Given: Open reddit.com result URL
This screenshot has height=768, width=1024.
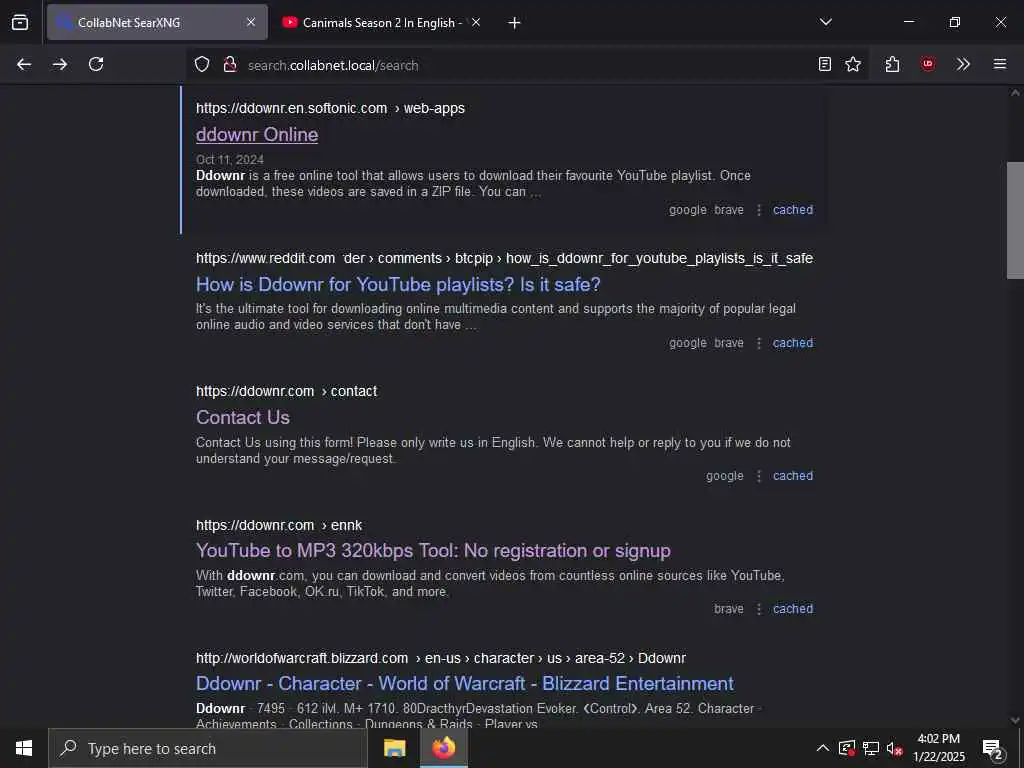Looking at the screenshot, I should [504, 259].
